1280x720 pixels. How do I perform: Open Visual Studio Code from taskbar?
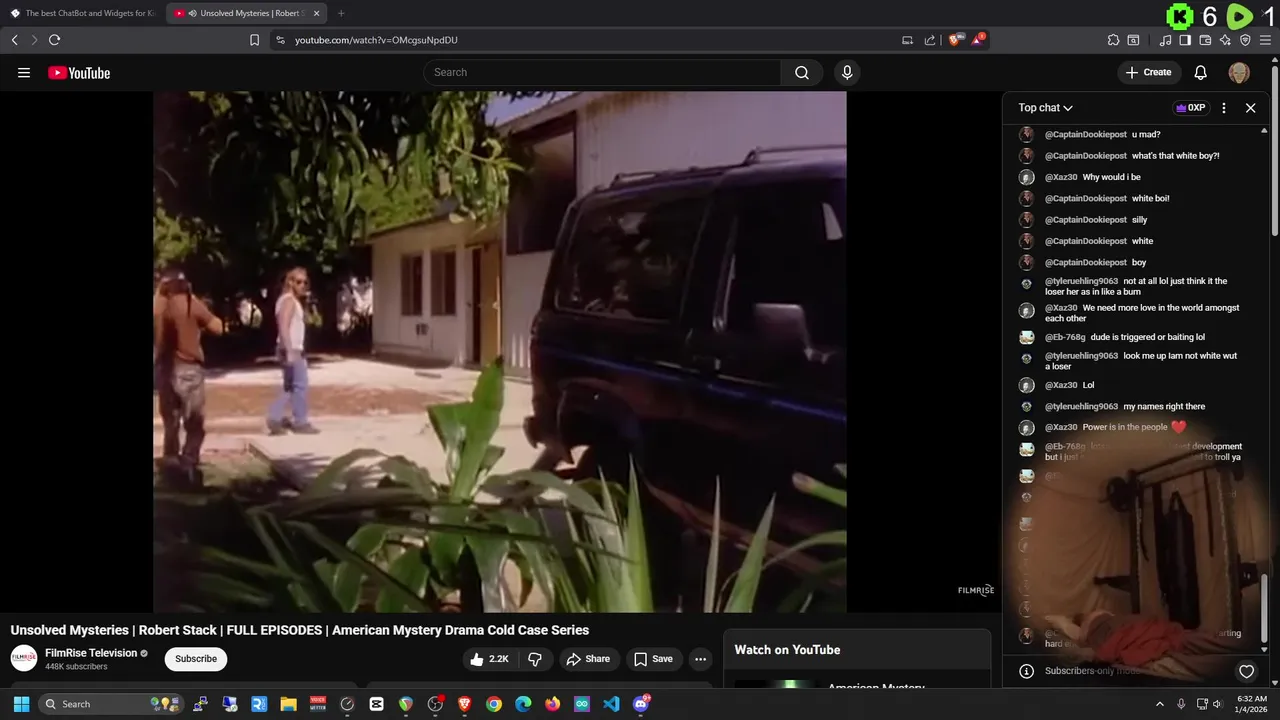(611, 704)
